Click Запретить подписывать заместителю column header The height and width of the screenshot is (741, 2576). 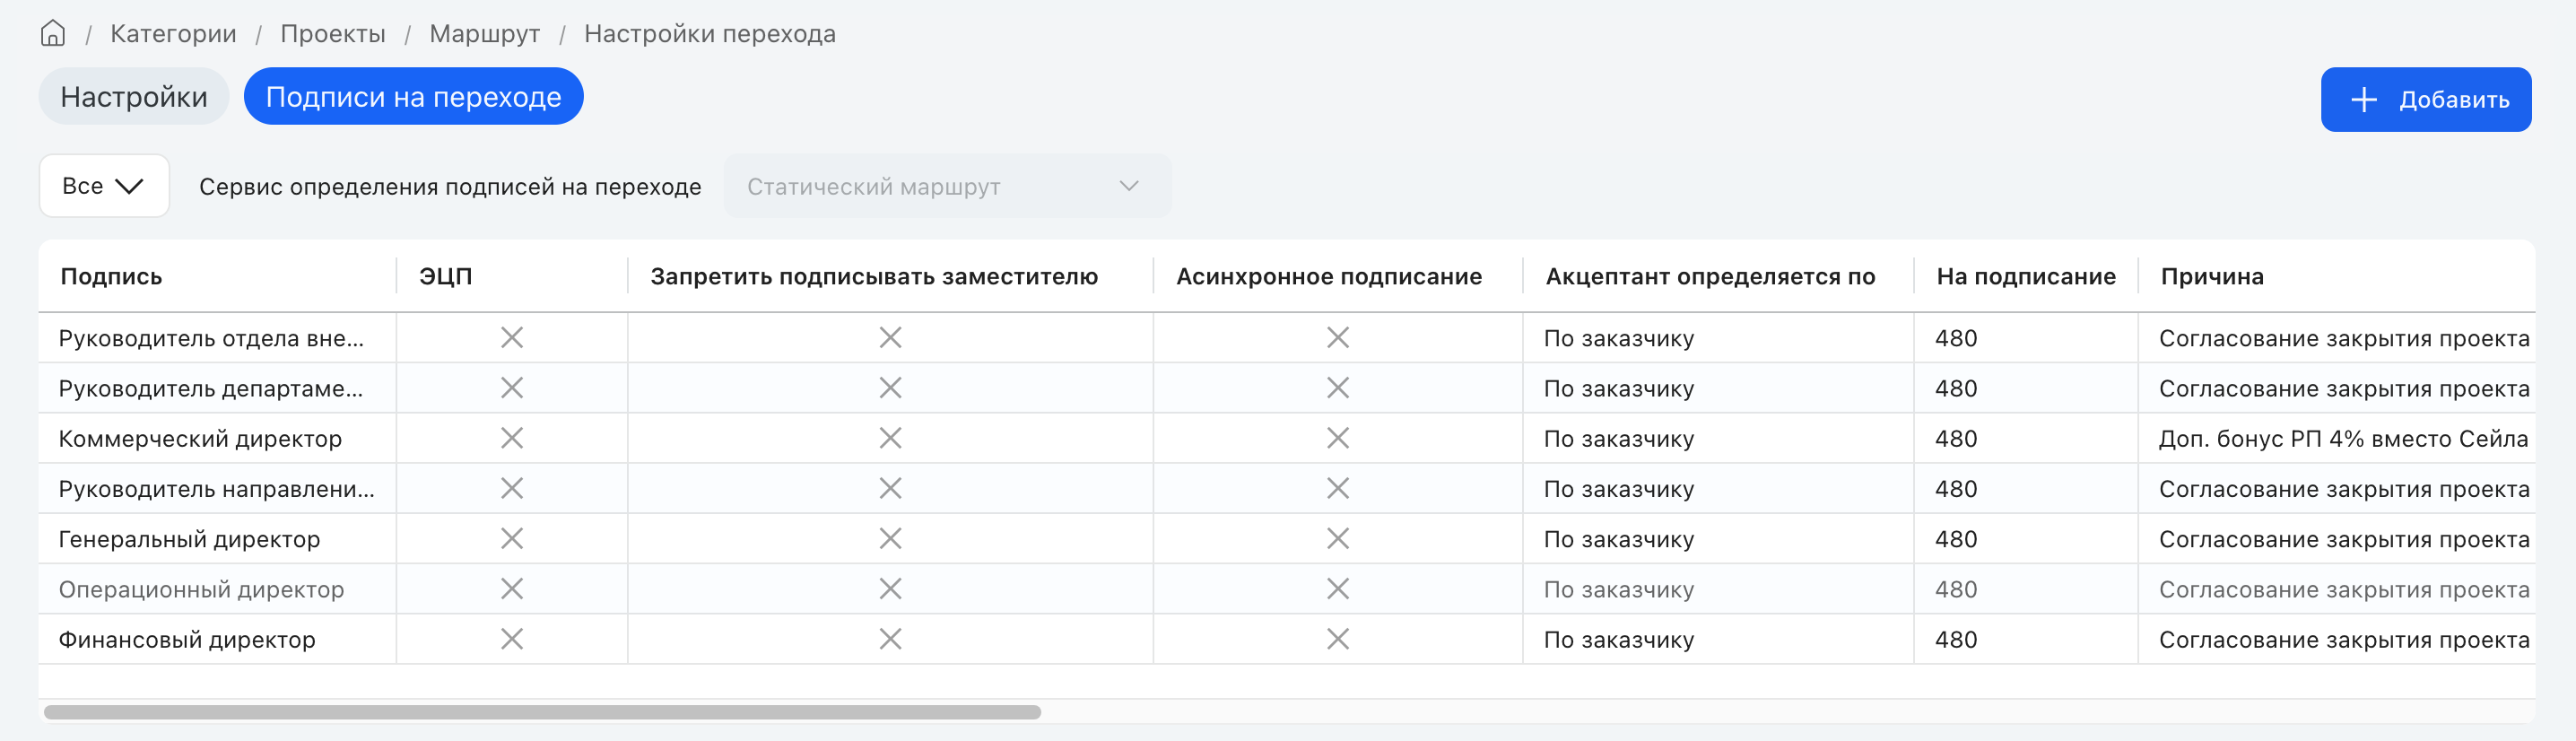click(x=874, y=276)
